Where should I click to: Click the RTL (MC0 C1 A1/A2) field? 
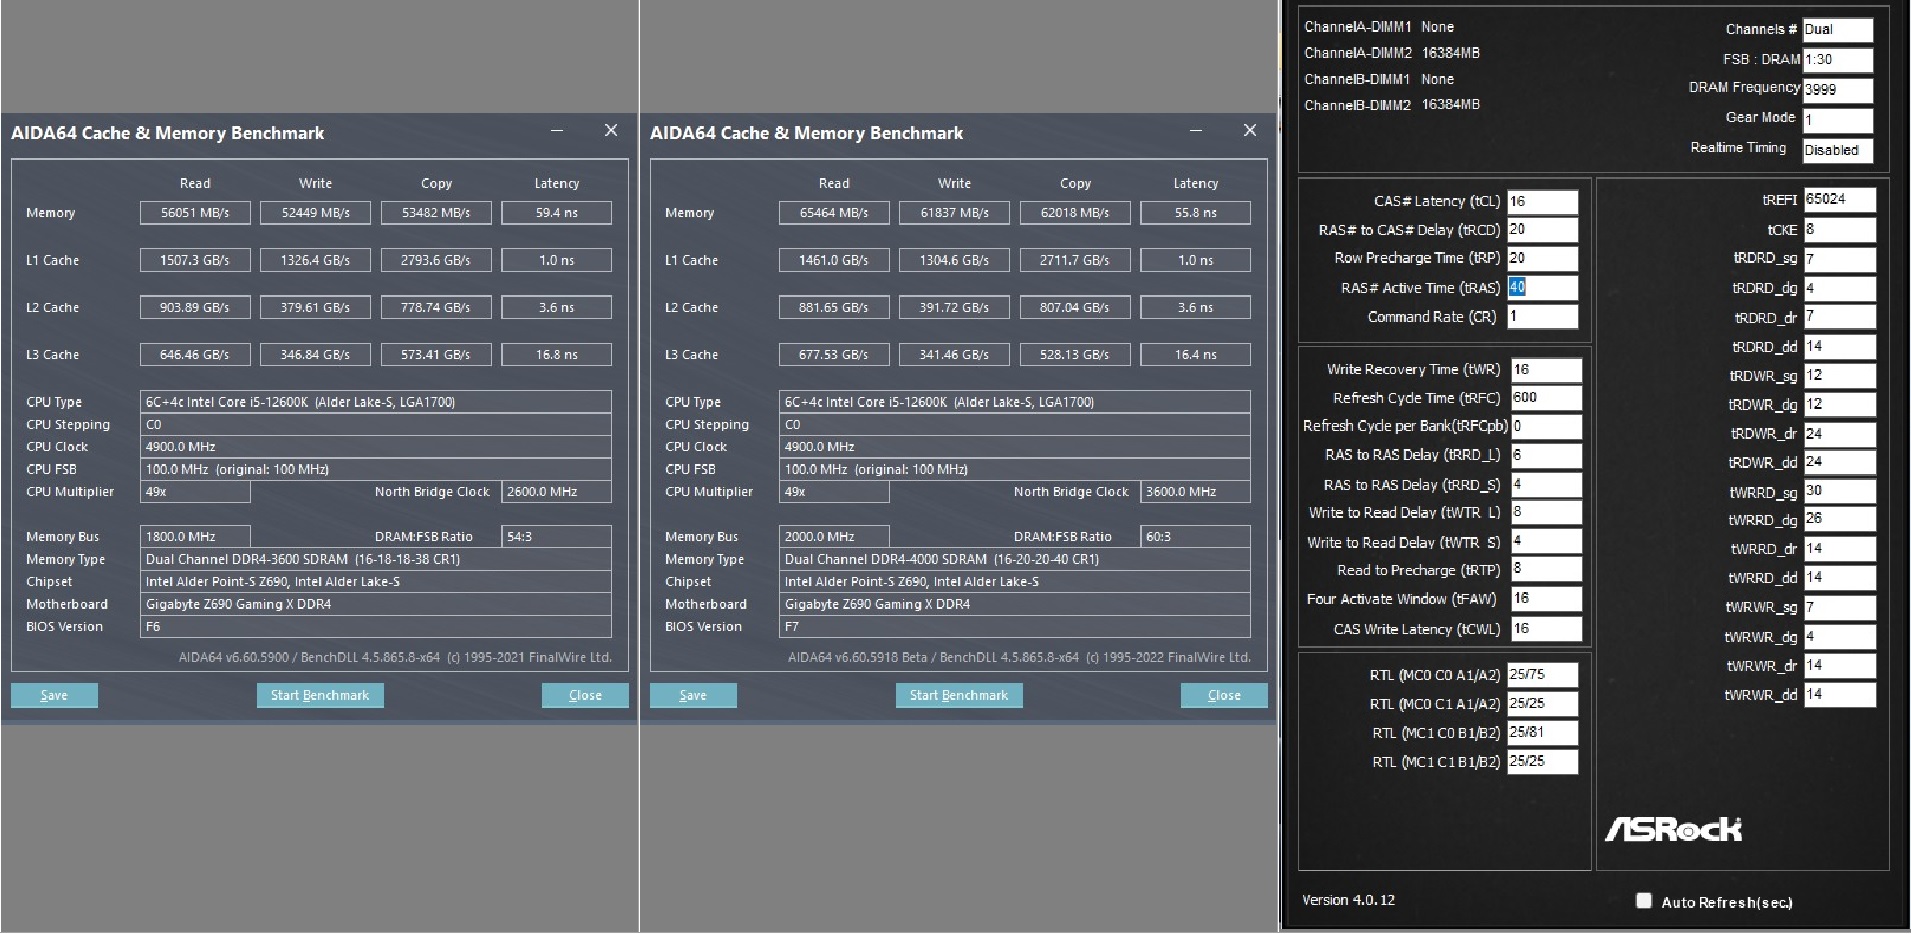[x=1542, y=704]
